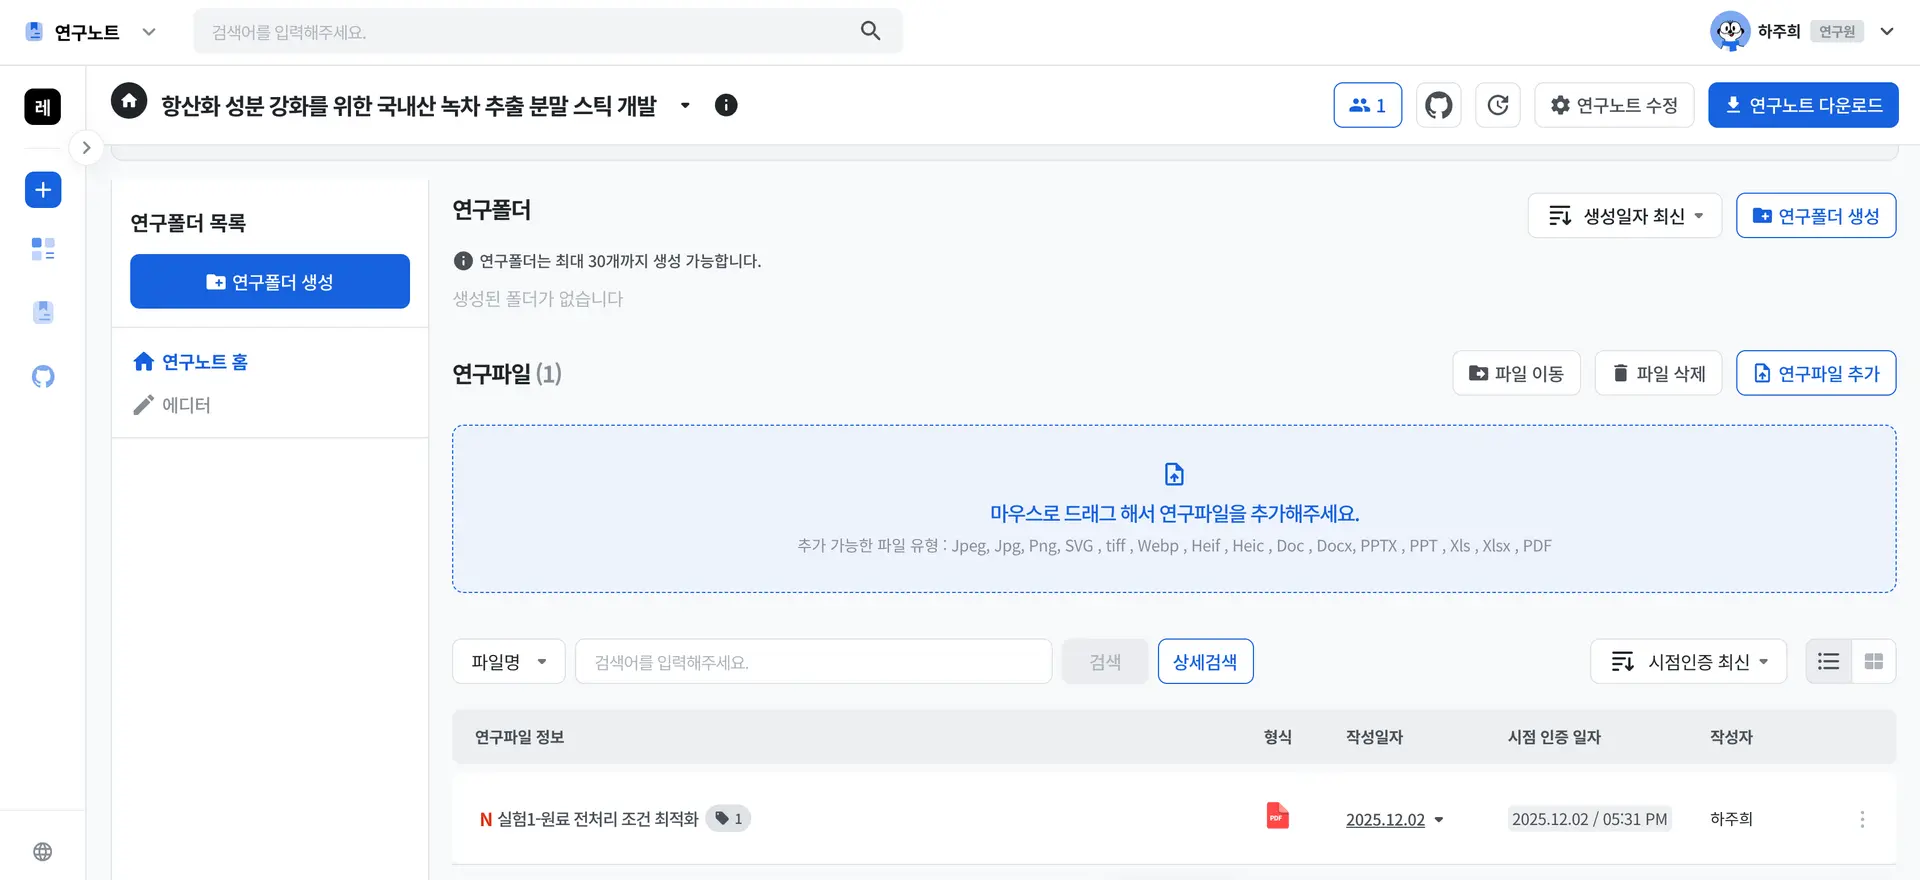Show project info via the i icon
The image size is (1920, 880).
pyautogui.click(x=726, y=105)
